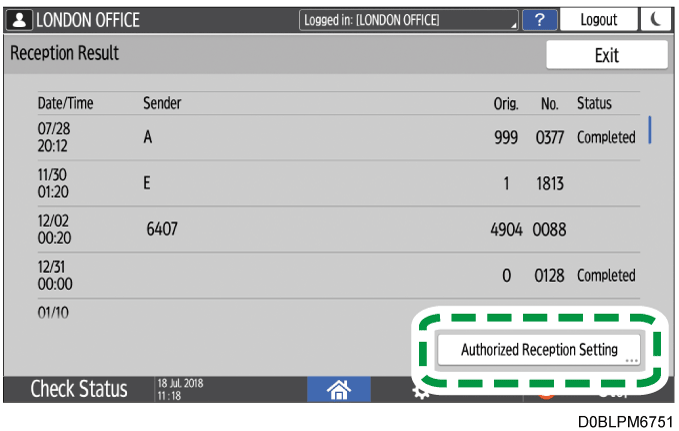
Task: Click the Status column header
Action: pos(594,104)
